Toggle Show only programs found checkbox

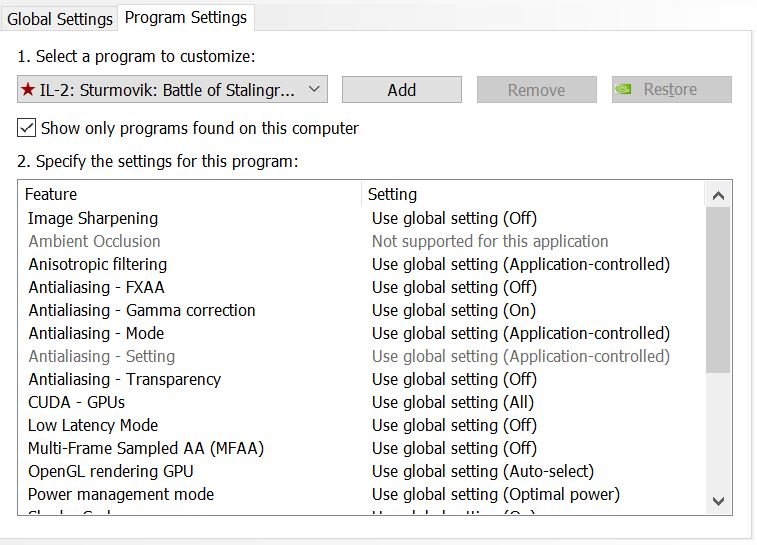click(27, 128)
